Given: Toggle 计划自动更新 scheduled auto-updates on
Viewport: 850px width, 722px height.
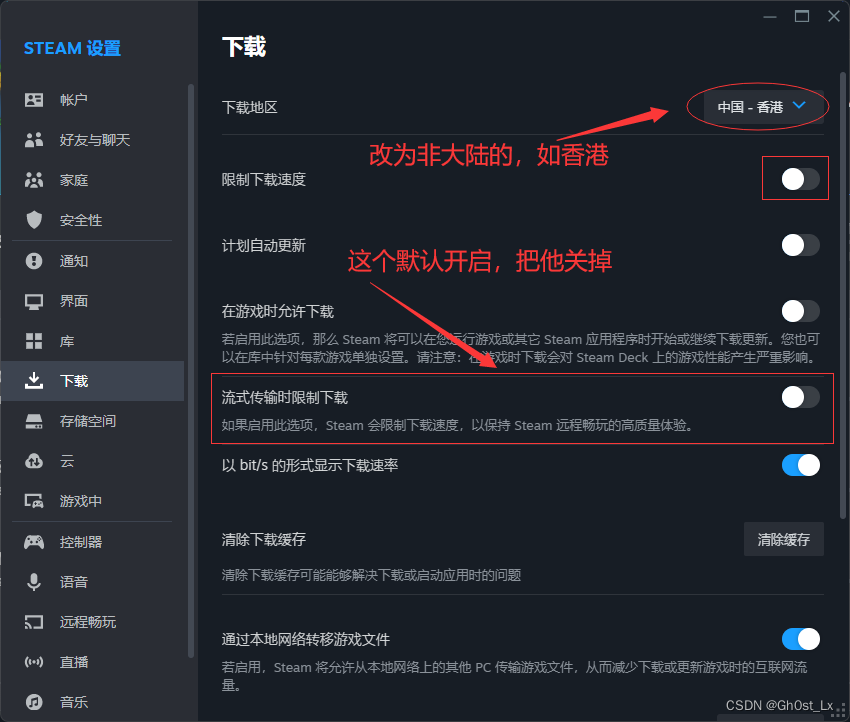Looking at the screenshot, I should coord(799,243).
